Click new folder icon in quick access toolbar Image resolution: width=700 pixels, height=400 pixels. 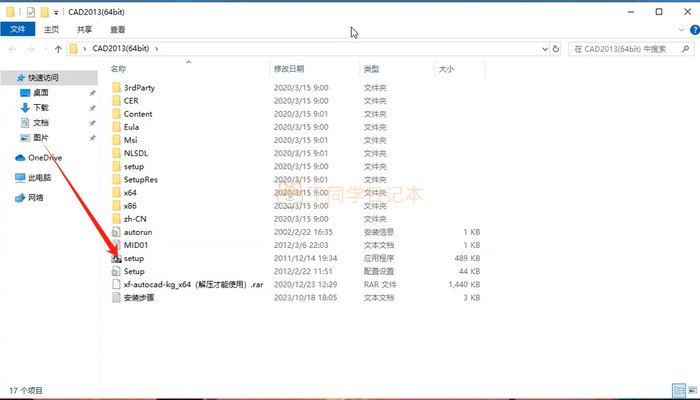(44, 12)
